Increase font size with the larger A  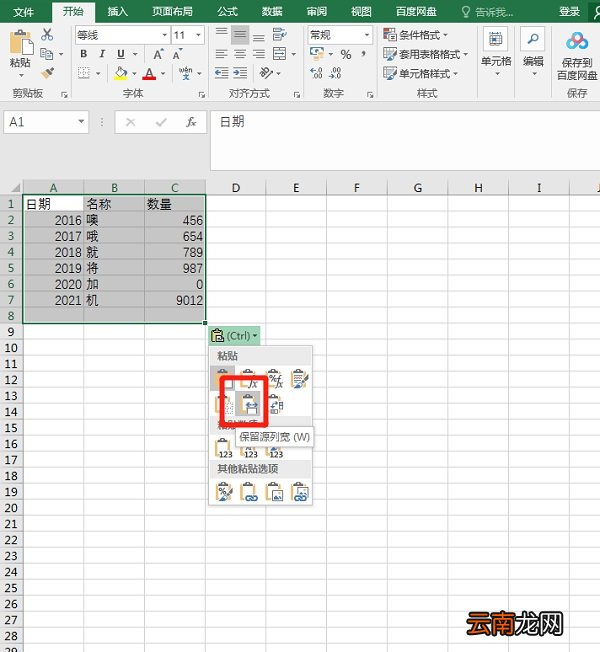coord(158,54)
